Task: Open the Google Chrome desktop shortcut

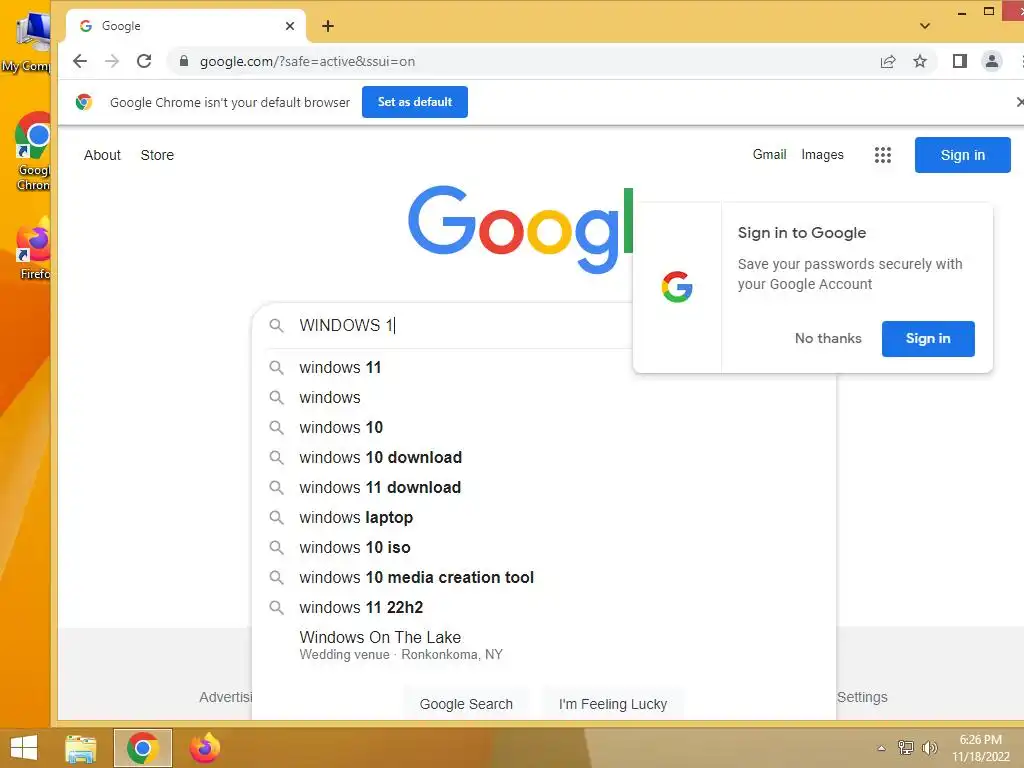Action: [33, 152]
